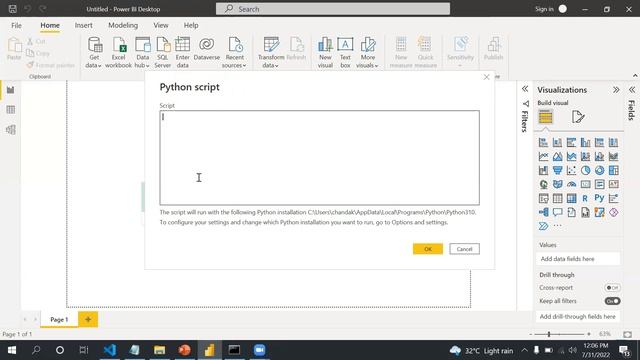
Task: Pick the Filled map visual
Action: tap(558, 184)
